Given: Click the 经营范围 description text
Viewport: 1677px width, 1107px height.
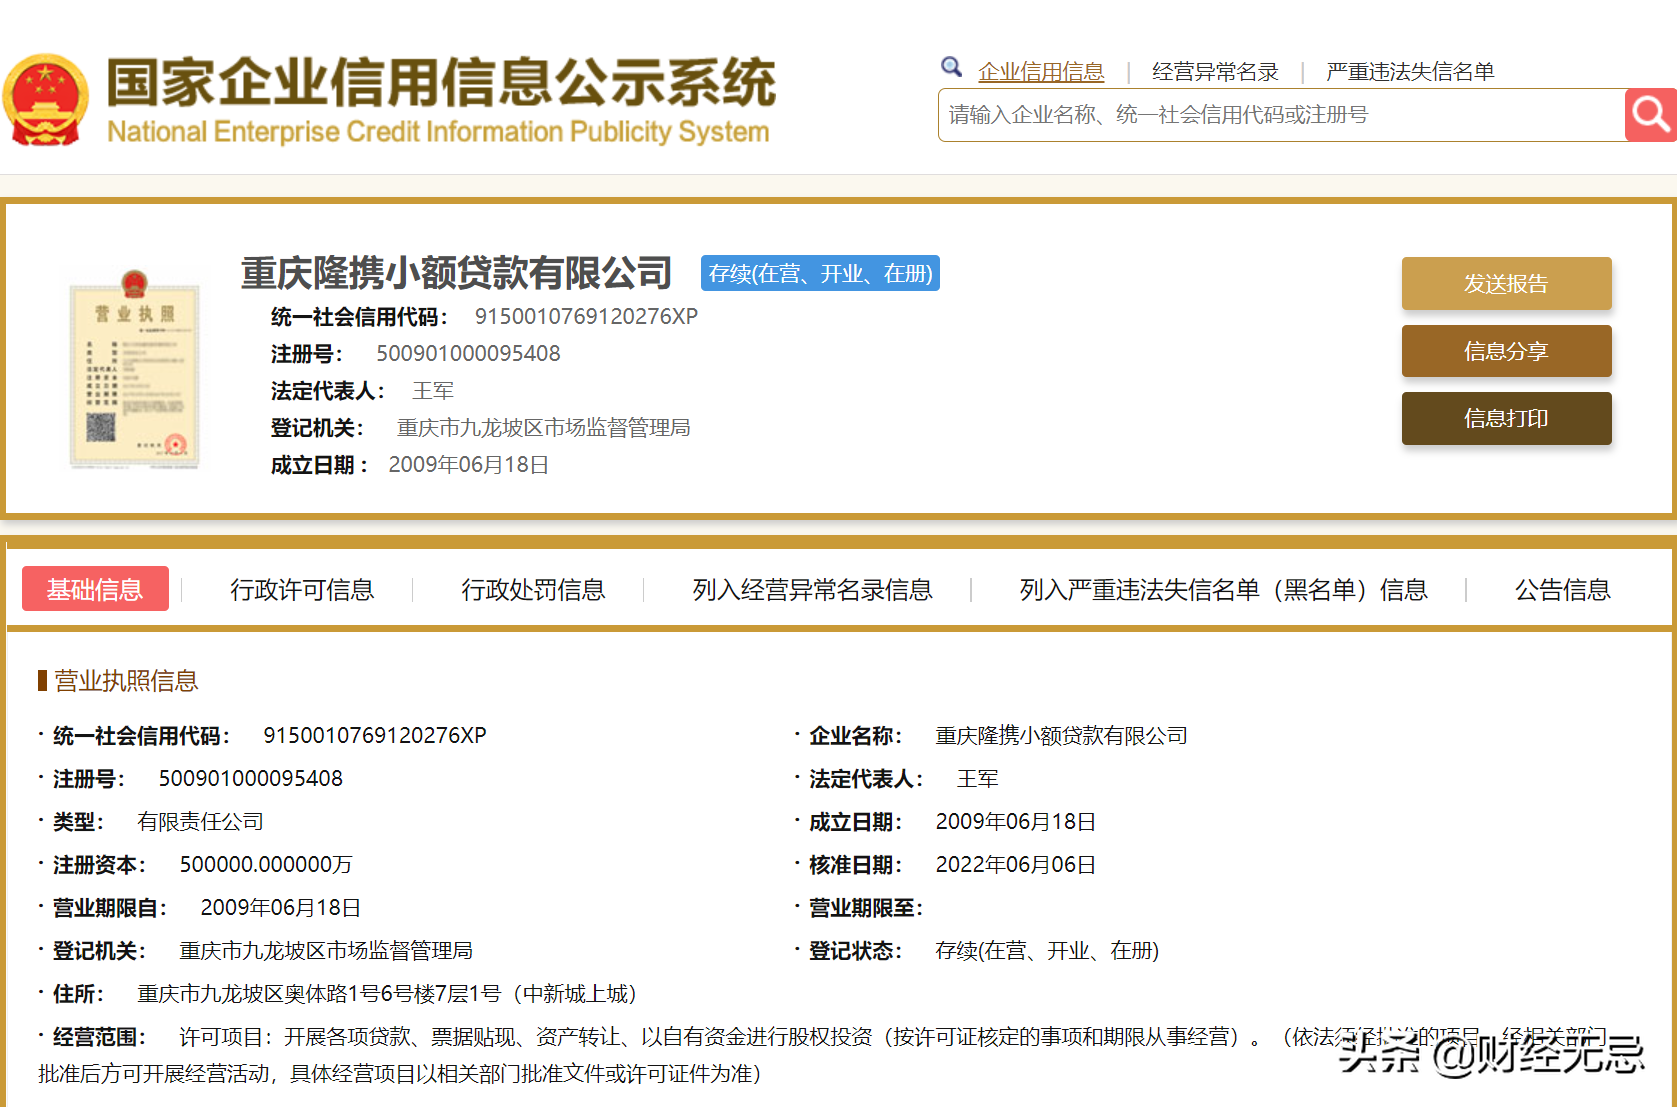Looking at the screenshot, I should pyautogui.click(x=822, y=1055).
